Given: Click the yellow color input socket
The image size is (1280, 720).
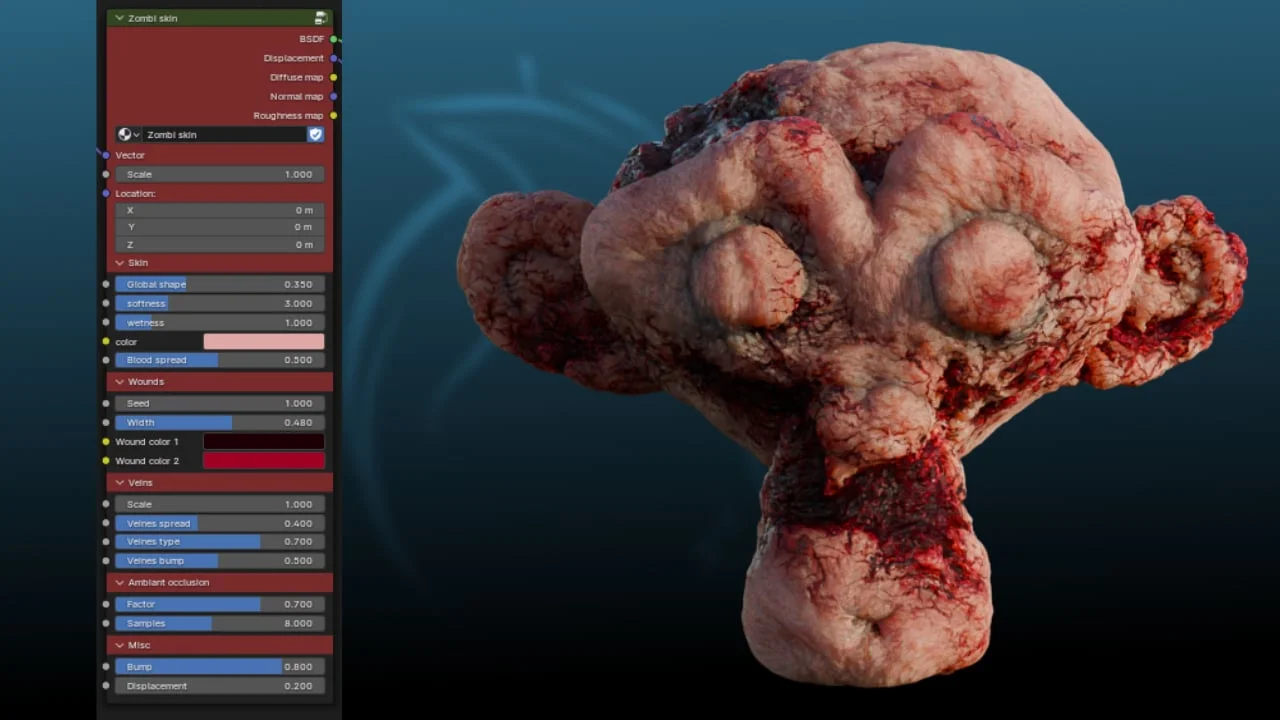Looking at the screenshot, I should click(105, 341).
